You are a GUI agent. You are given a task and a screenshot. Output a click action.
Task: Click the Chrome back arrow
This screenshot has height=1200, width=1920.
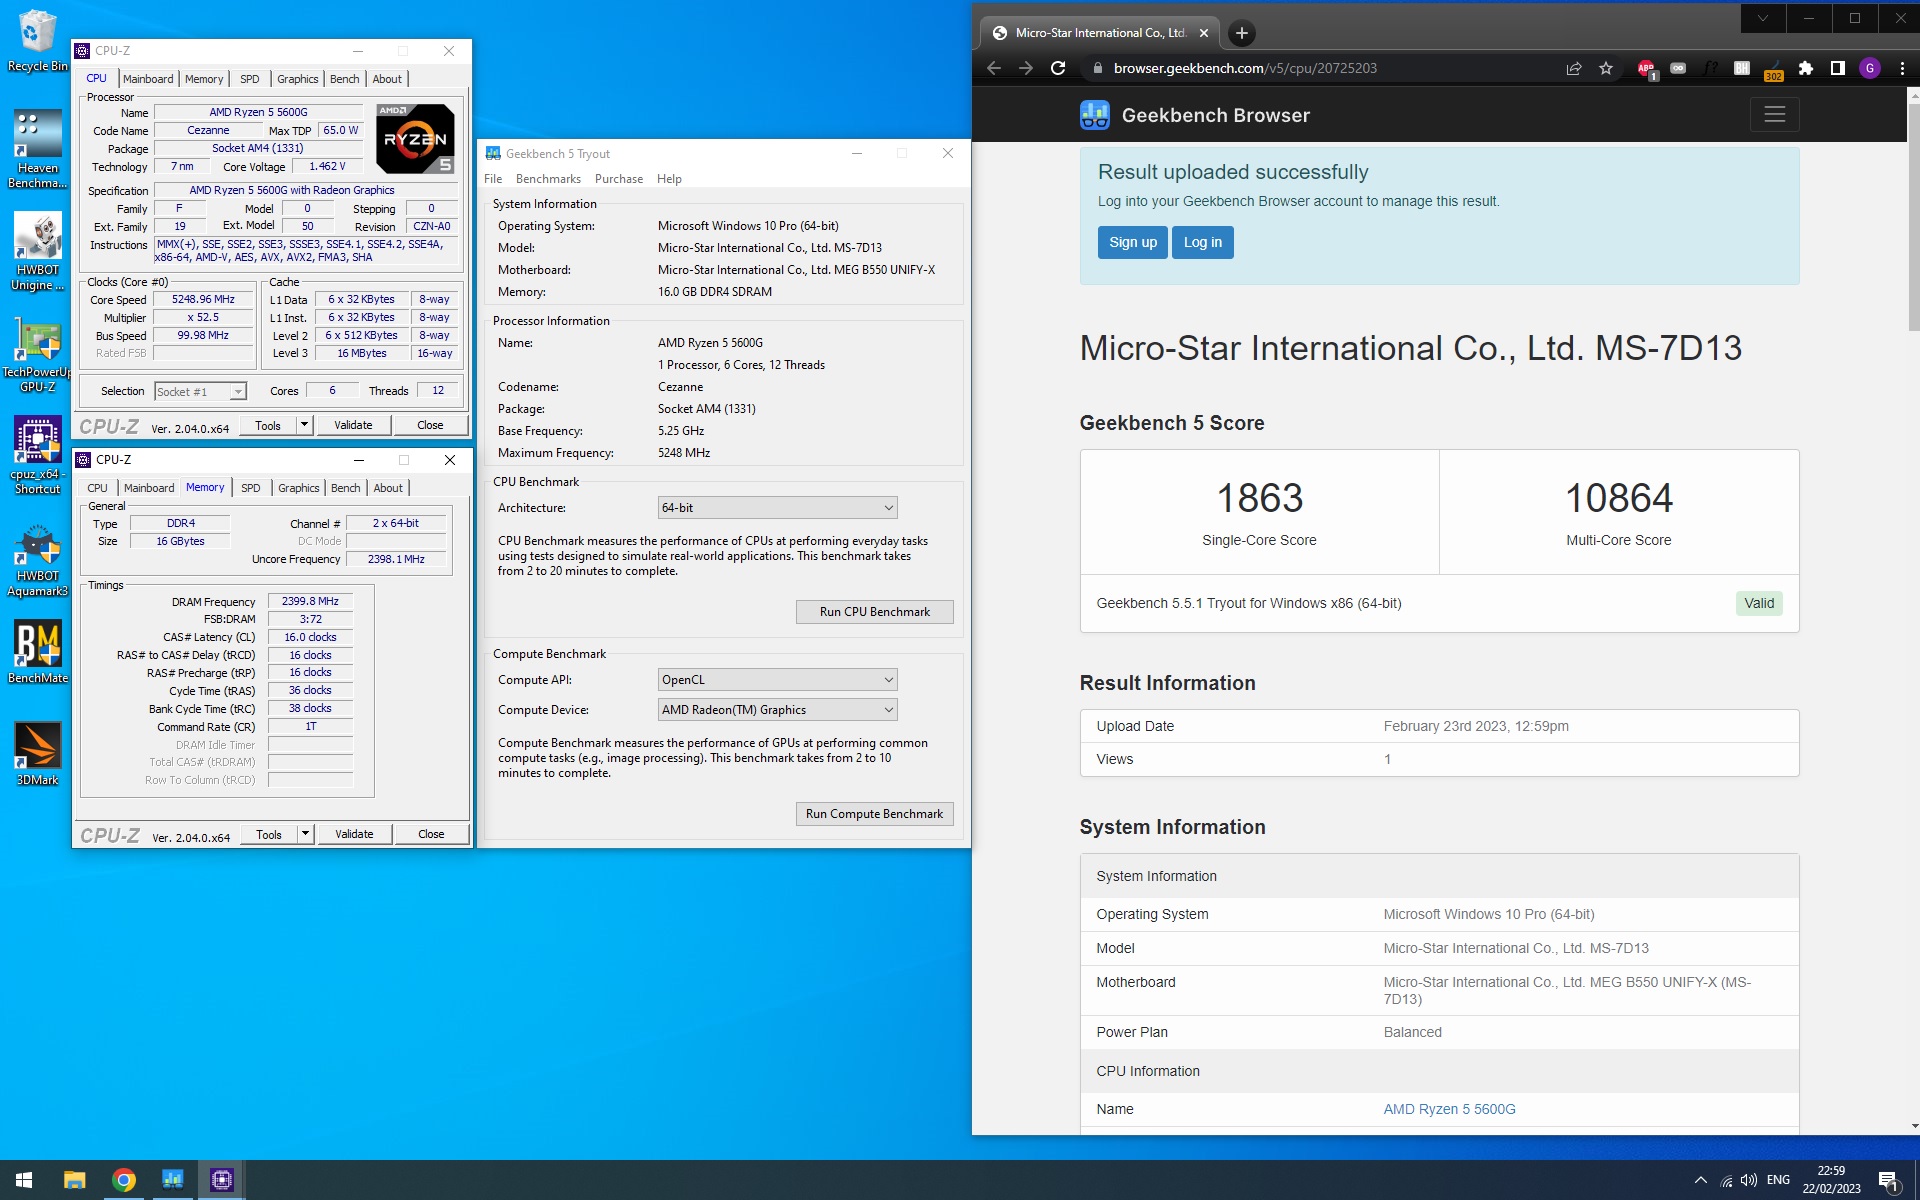[x=993, y=68]
